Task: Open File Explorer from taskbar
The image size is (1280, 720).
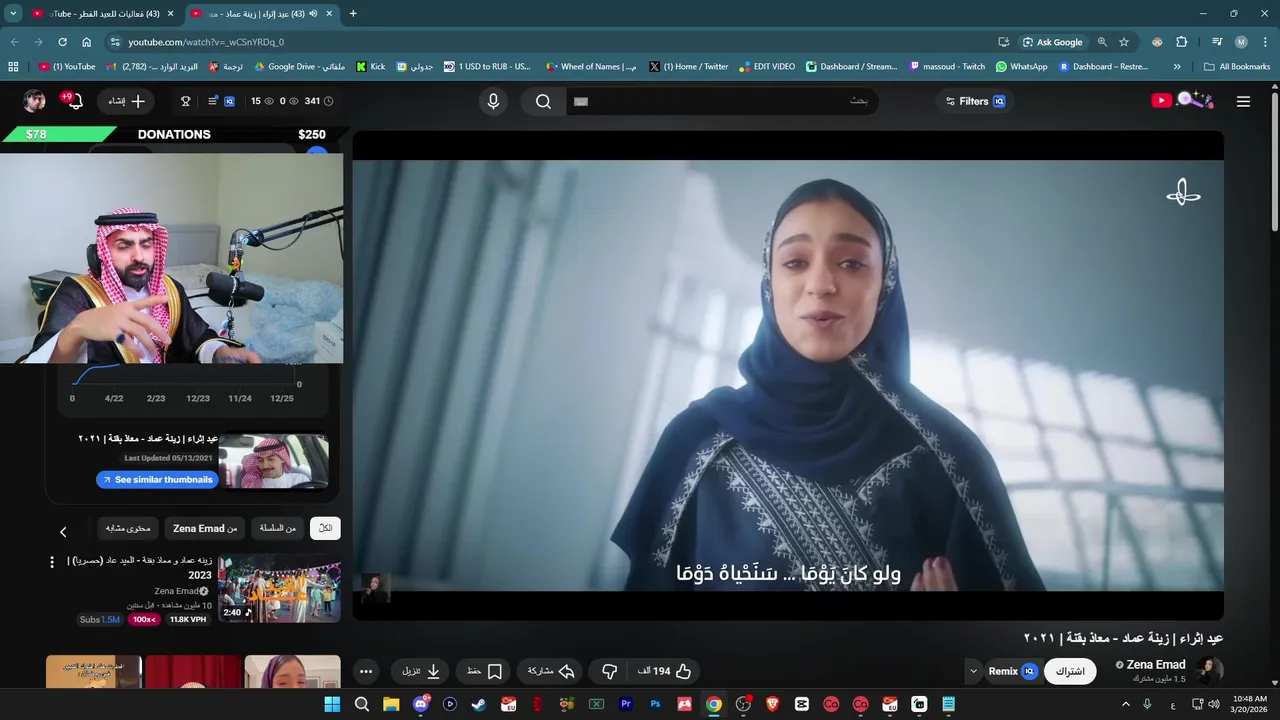Action: pos(391,704)
